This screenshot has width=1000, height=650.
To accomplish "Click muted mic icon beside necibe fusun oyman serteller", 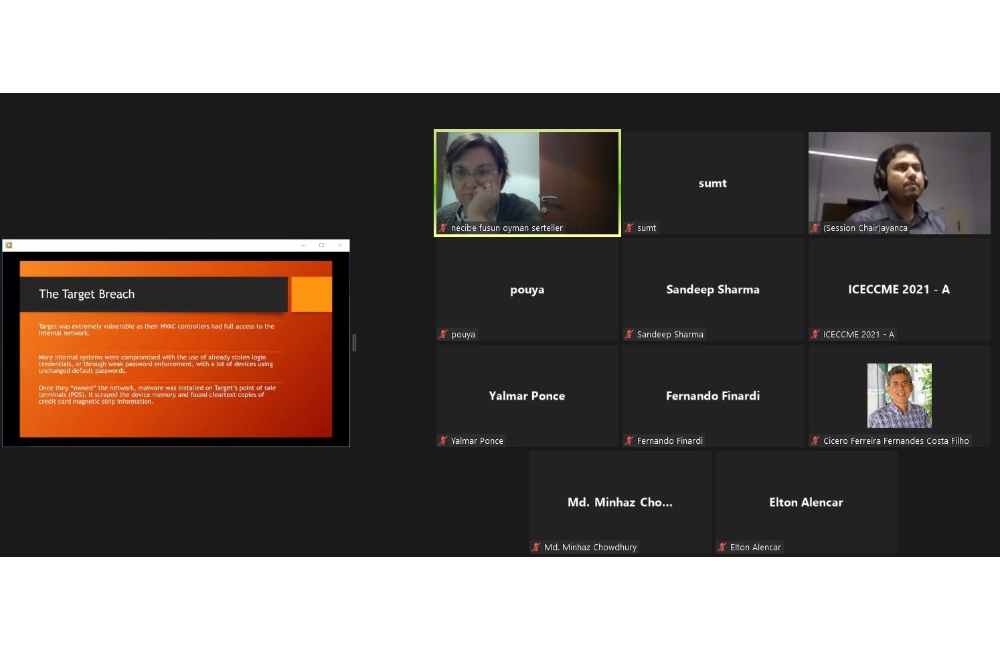I will pyautogui.click(x=443, y=228).
